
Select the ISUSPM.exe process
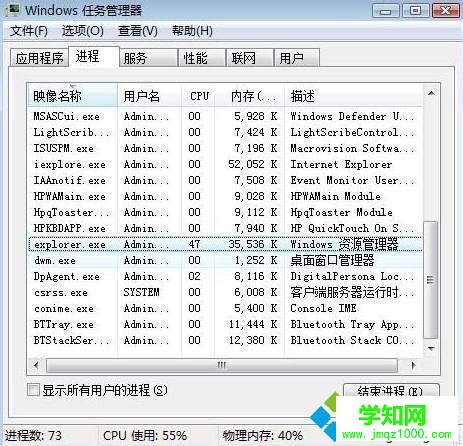click(225, 148)
